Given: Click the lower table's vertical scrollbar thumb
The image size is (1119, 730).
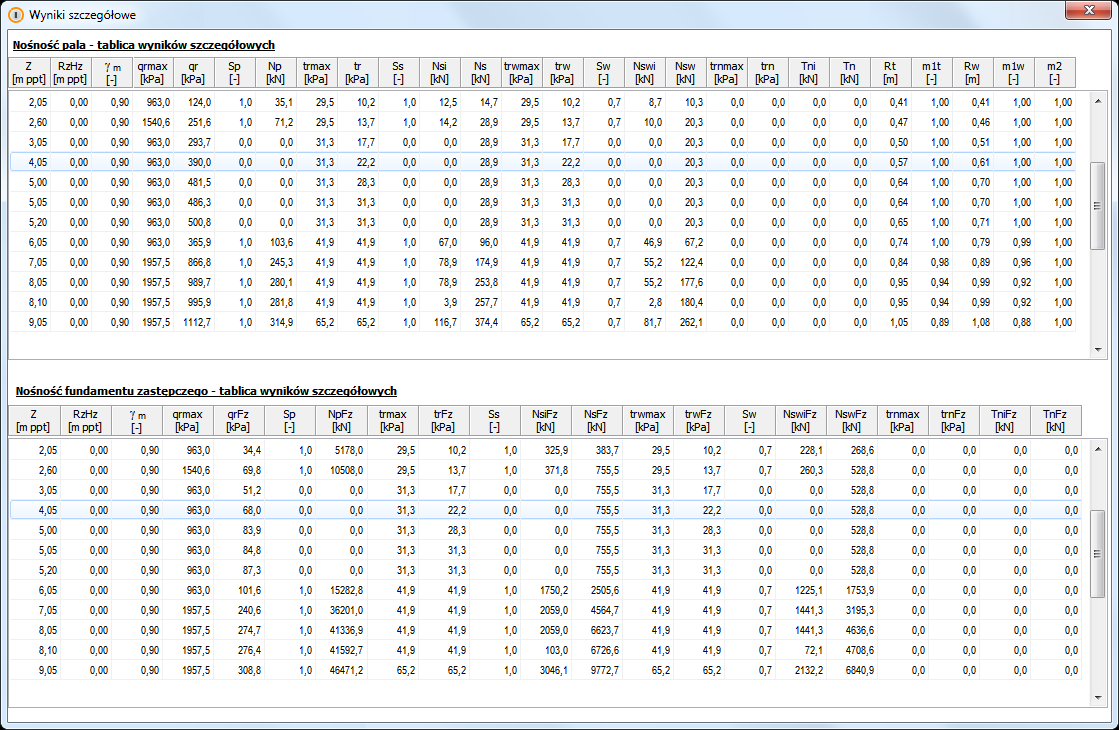Looking at the screenshot, I should (x=1096, y=552).
